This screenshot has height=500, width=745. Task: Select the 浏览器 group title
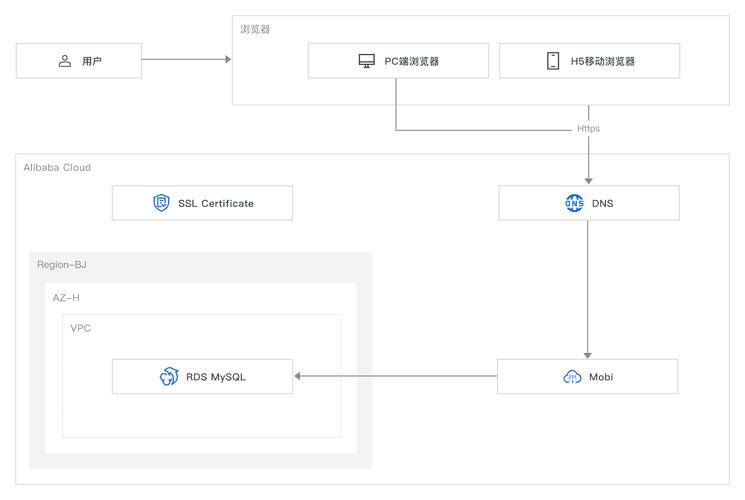pyautogui.click(x=255, y=29)
